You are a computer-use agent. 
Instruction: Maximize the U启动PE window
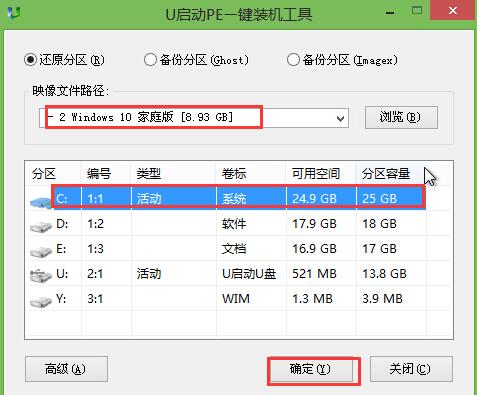pyautogui.click(x=417, y=11)
